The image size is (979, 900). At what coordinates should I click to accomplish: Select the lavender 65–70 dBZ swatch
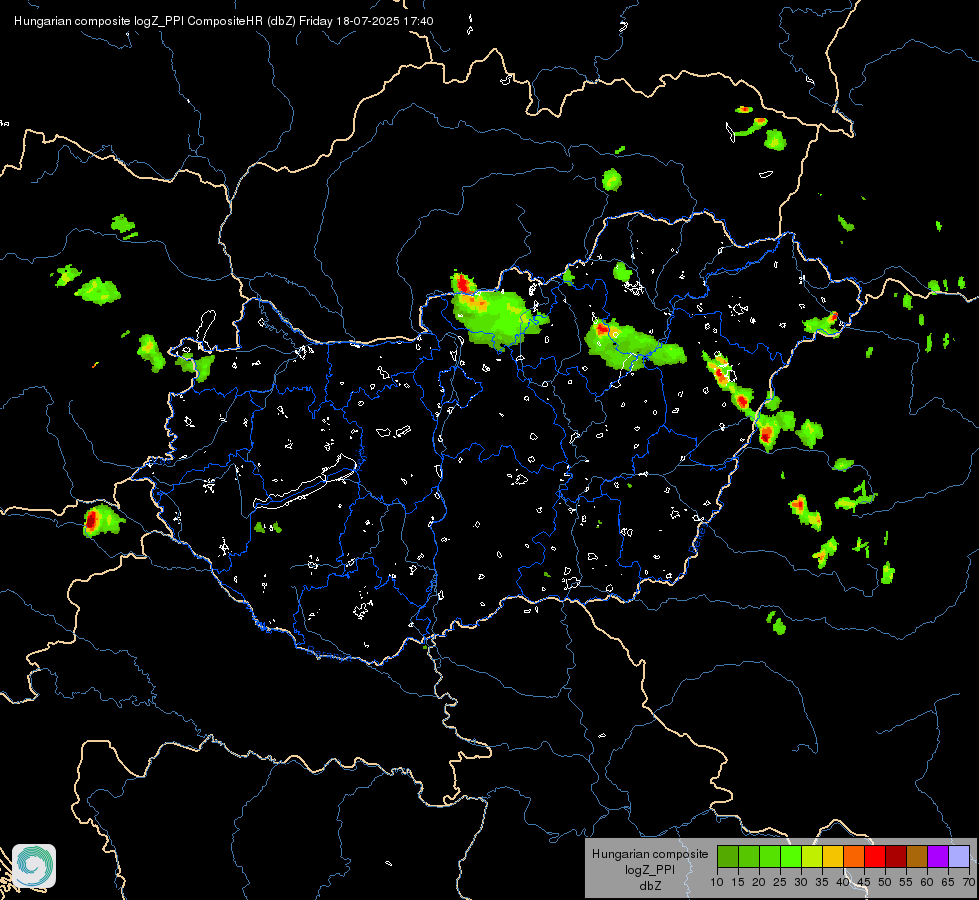pos(959,856)
